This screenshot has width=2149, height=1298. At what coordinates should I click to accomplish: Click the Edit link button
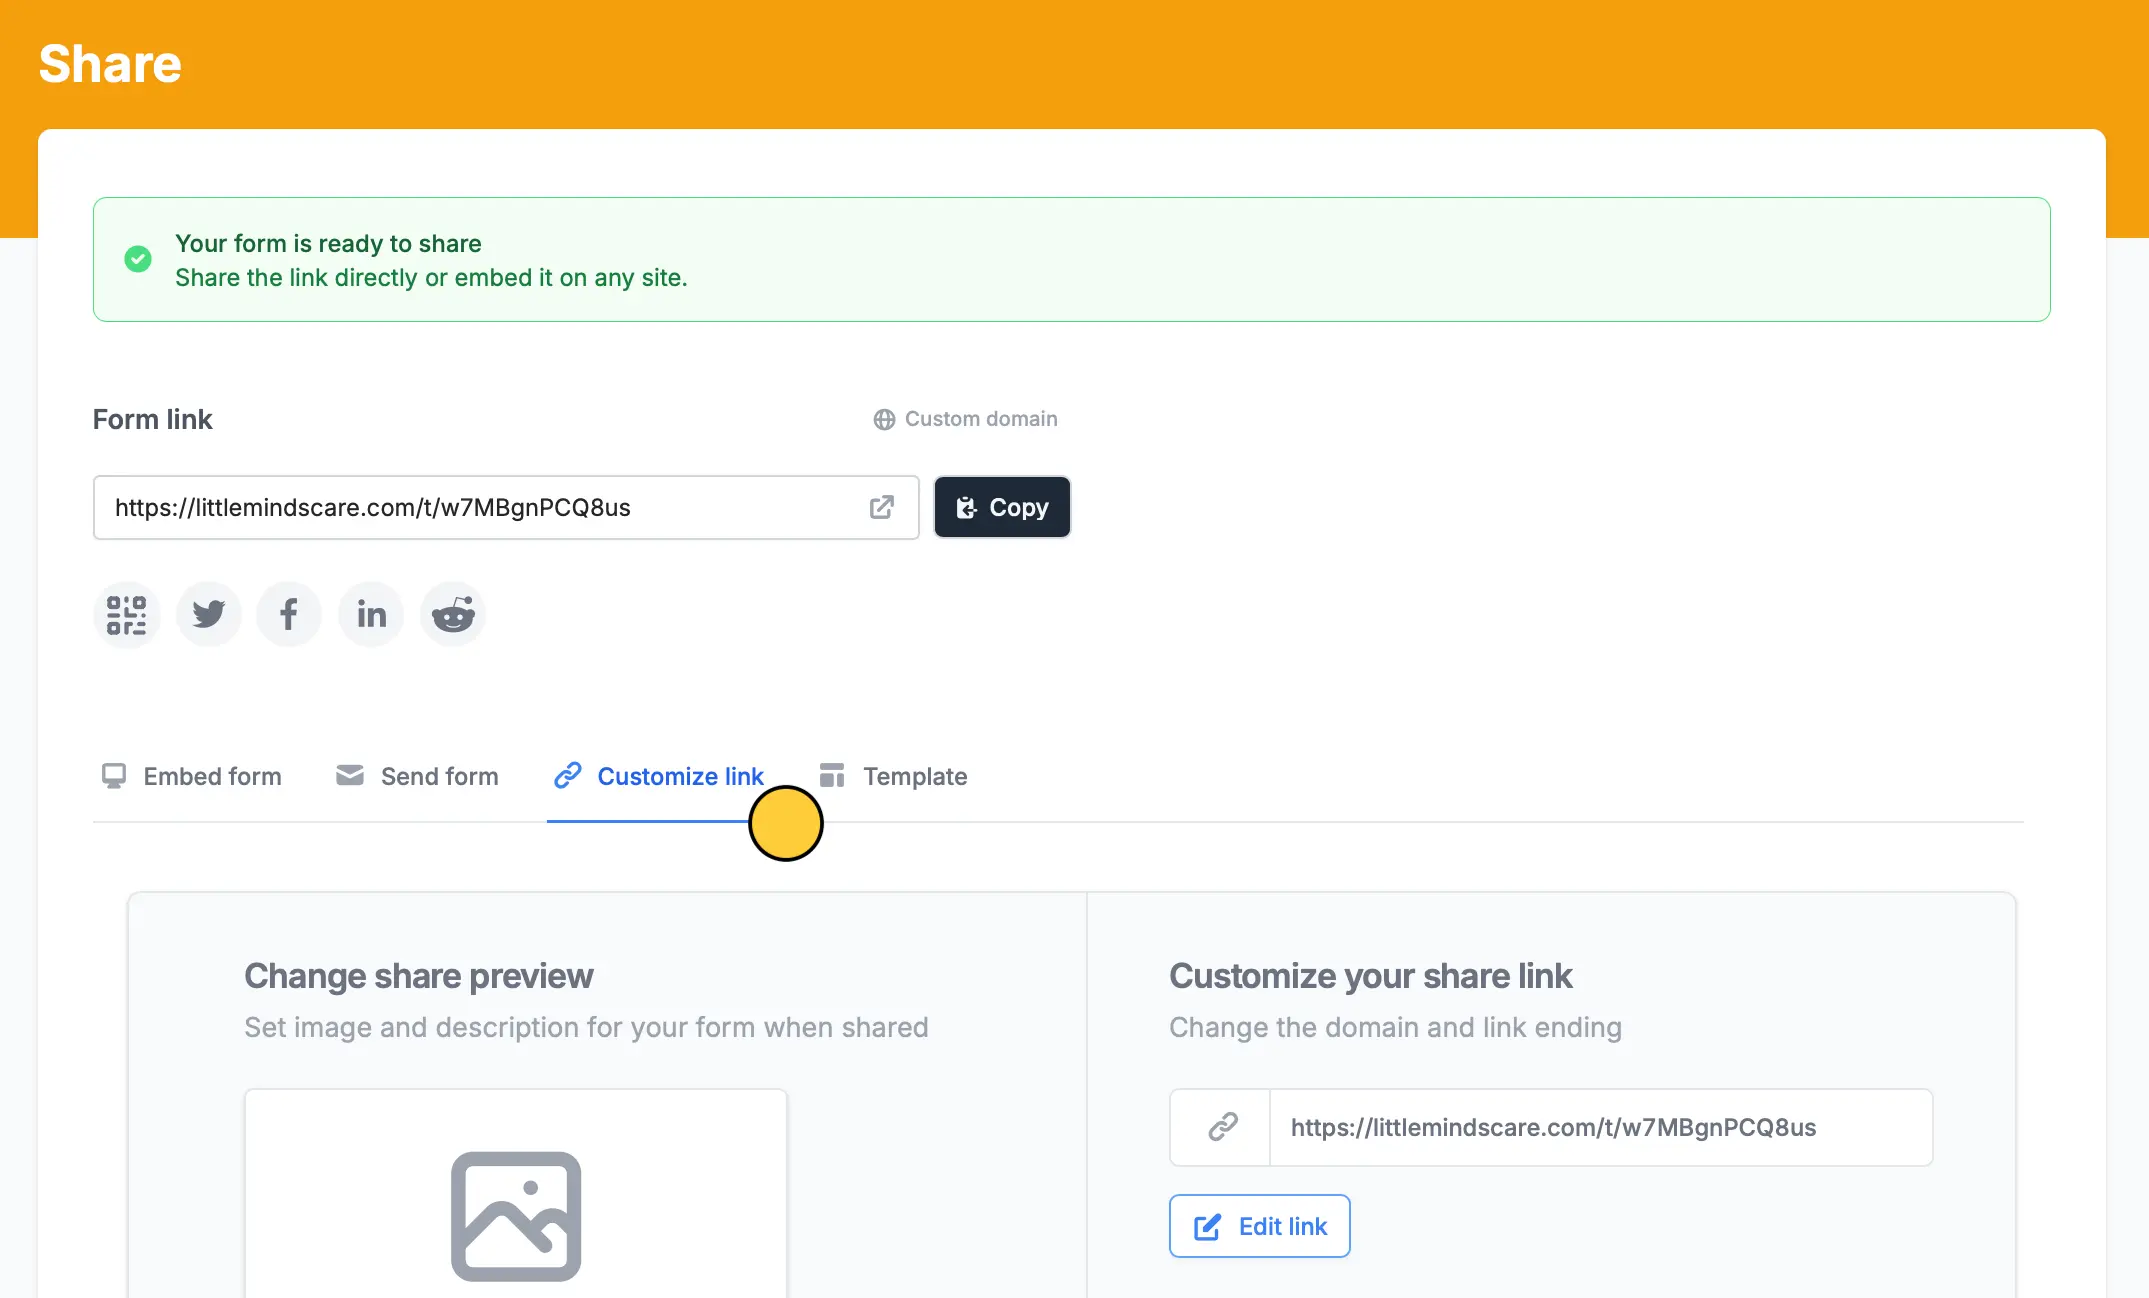point(1259,1226)
